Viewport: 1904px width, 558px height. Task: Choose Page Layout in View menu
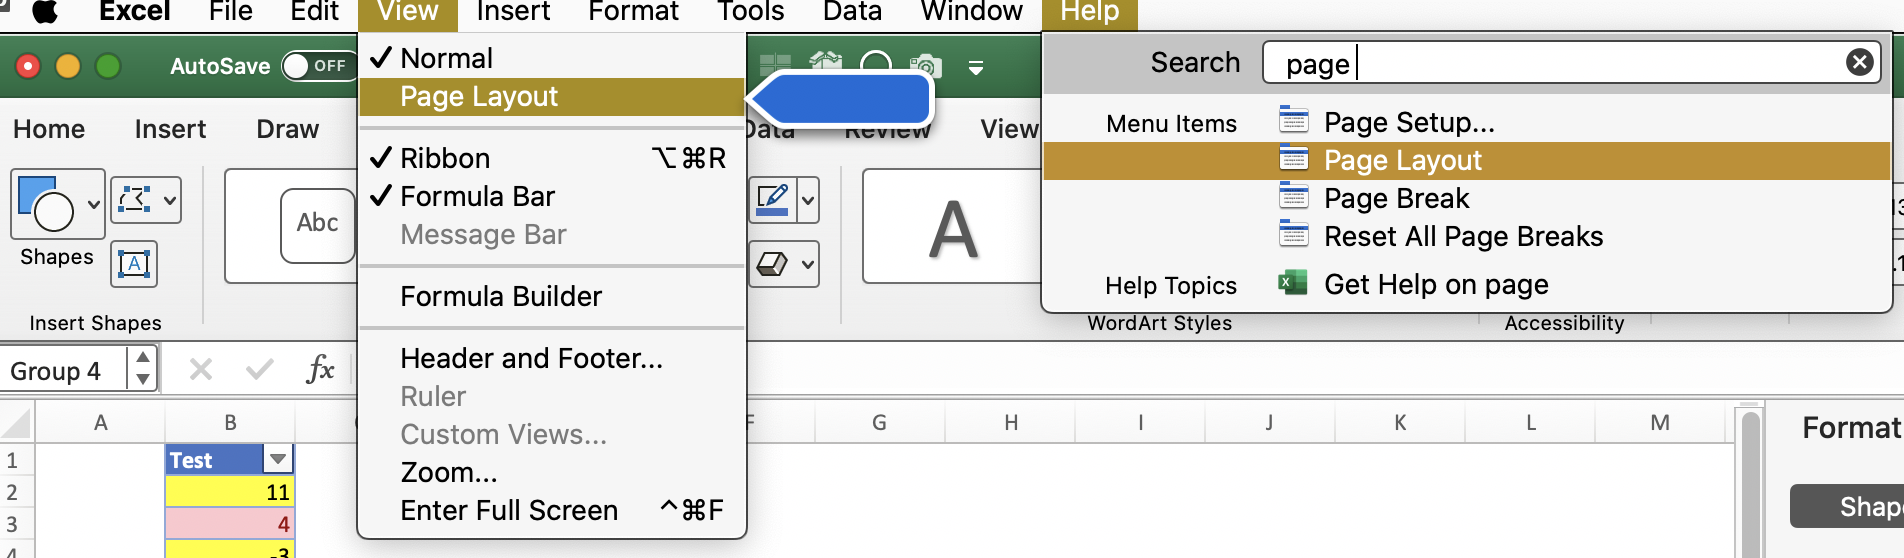point(551,97)
